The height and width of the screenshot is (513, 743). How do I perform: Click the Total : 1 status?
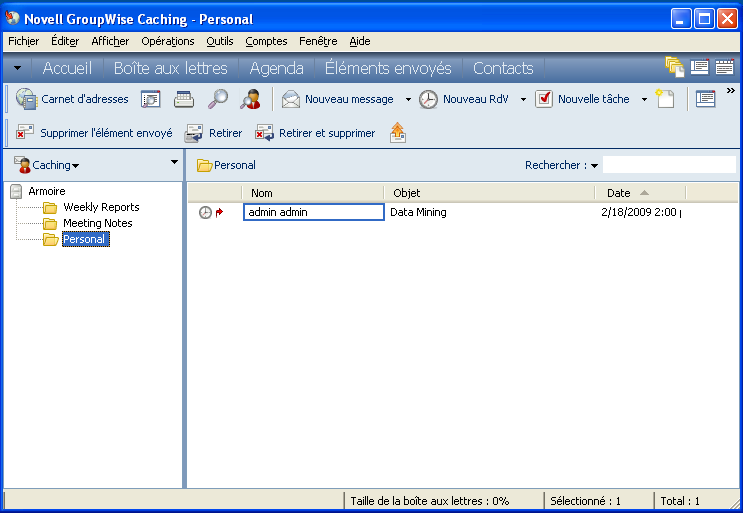(x=680, y=501)
